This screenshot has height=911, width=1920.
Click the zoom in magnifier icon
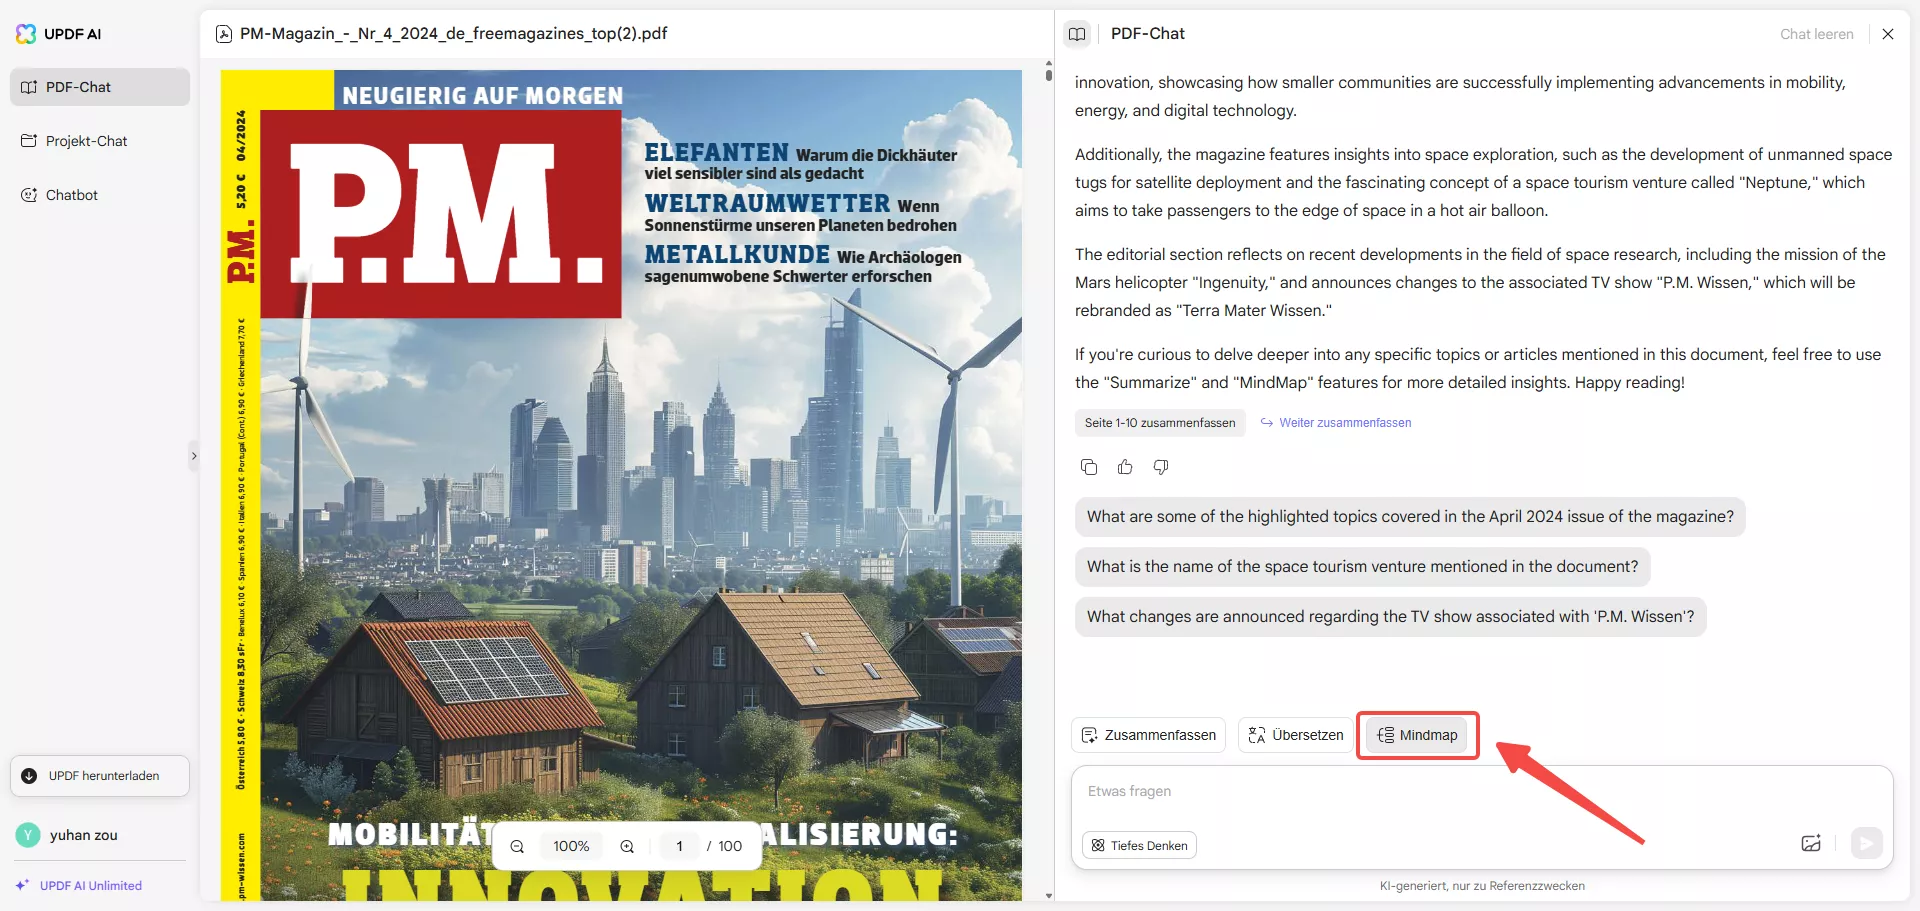coord(627,846)
